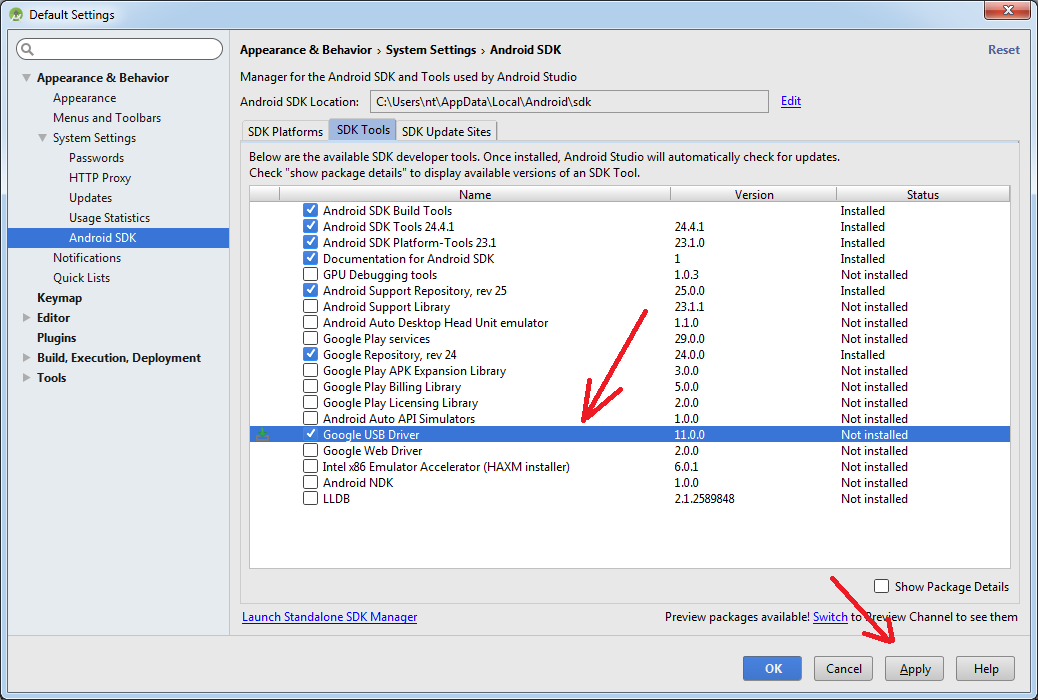Open Quick Lists settings

(x=81, y=277)
